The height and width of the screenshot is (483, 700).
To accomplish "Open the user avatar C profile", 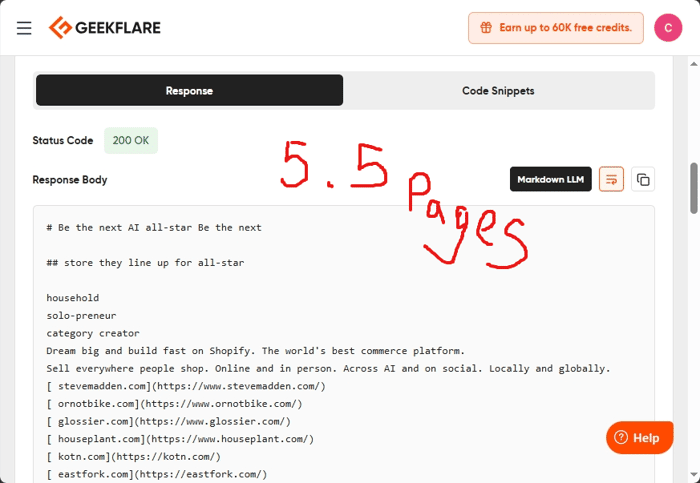I will coord(668,28).
